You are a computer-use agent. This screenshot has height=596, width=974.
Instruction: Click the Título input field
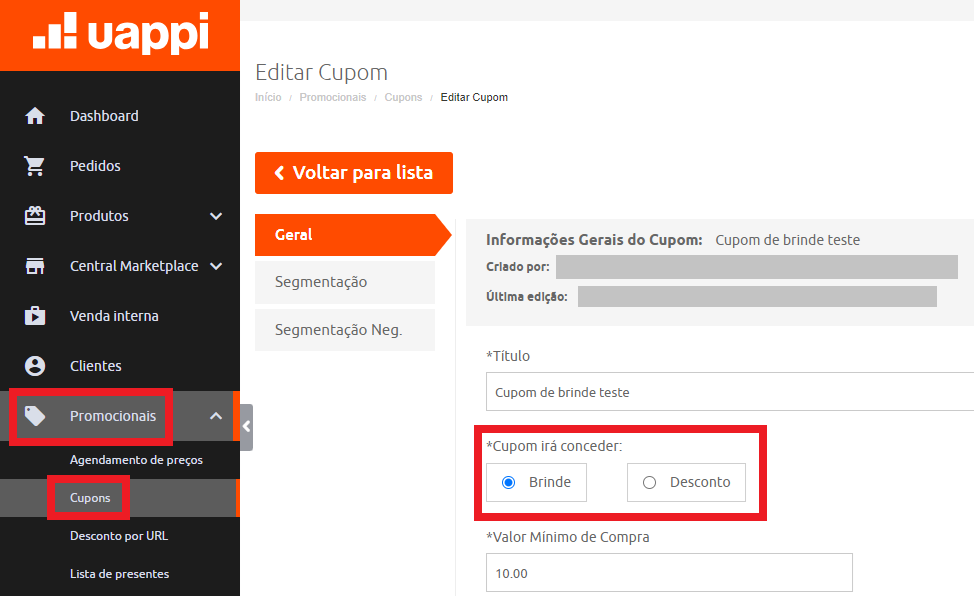730,392
